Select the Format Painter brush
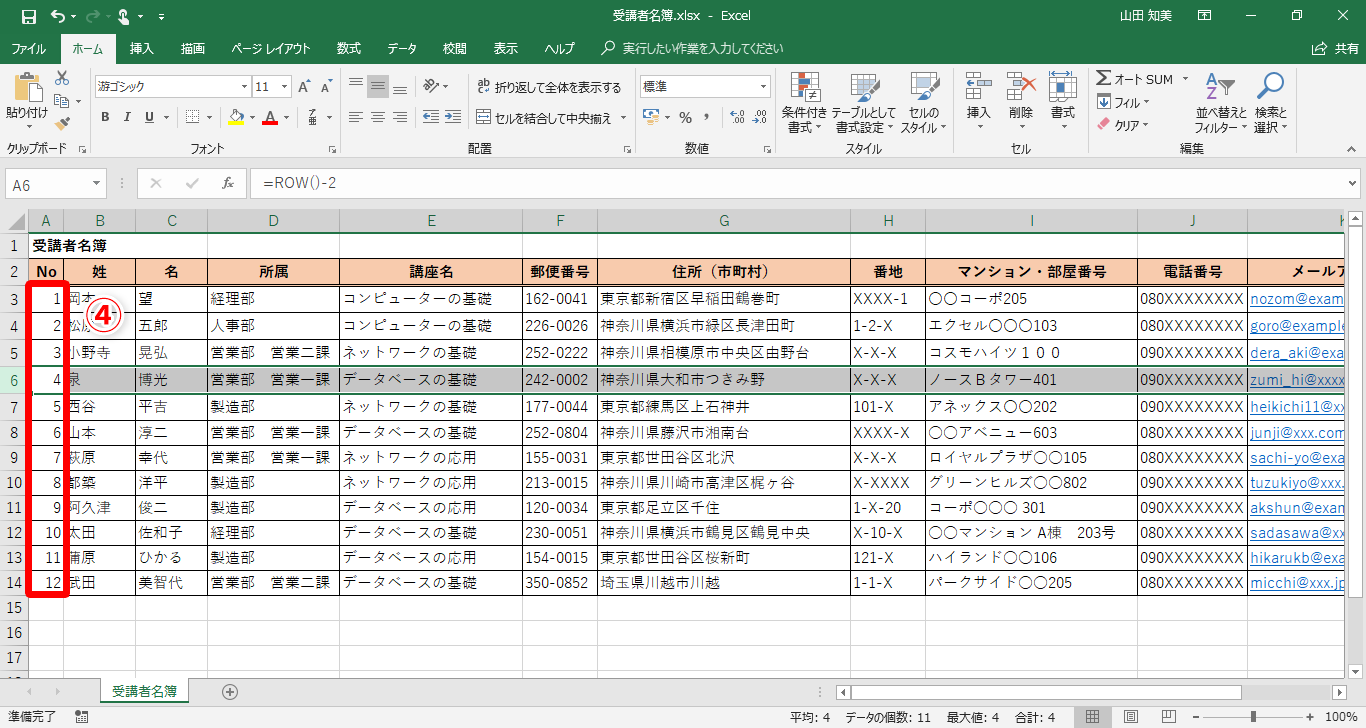The height and width of the screenshot is (728, 1366). [x=62, y=124]
